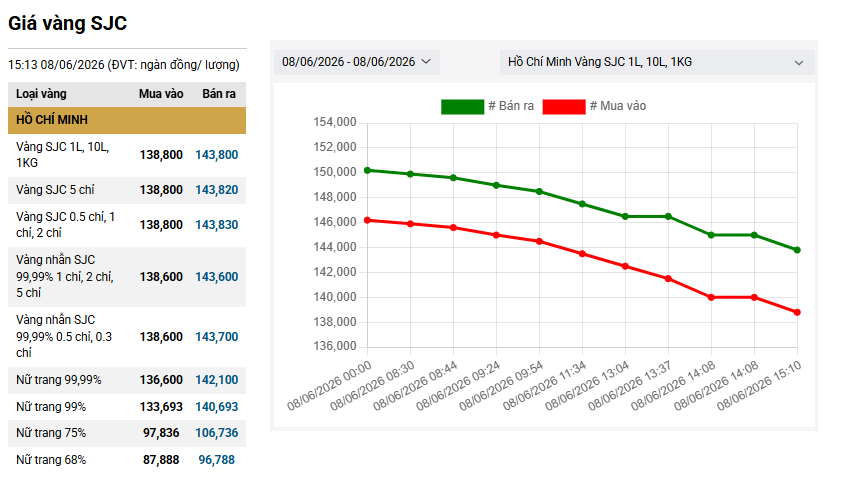Select the 'Nữ trang 68%' row
860x496 pixels.
pos(127,460)
